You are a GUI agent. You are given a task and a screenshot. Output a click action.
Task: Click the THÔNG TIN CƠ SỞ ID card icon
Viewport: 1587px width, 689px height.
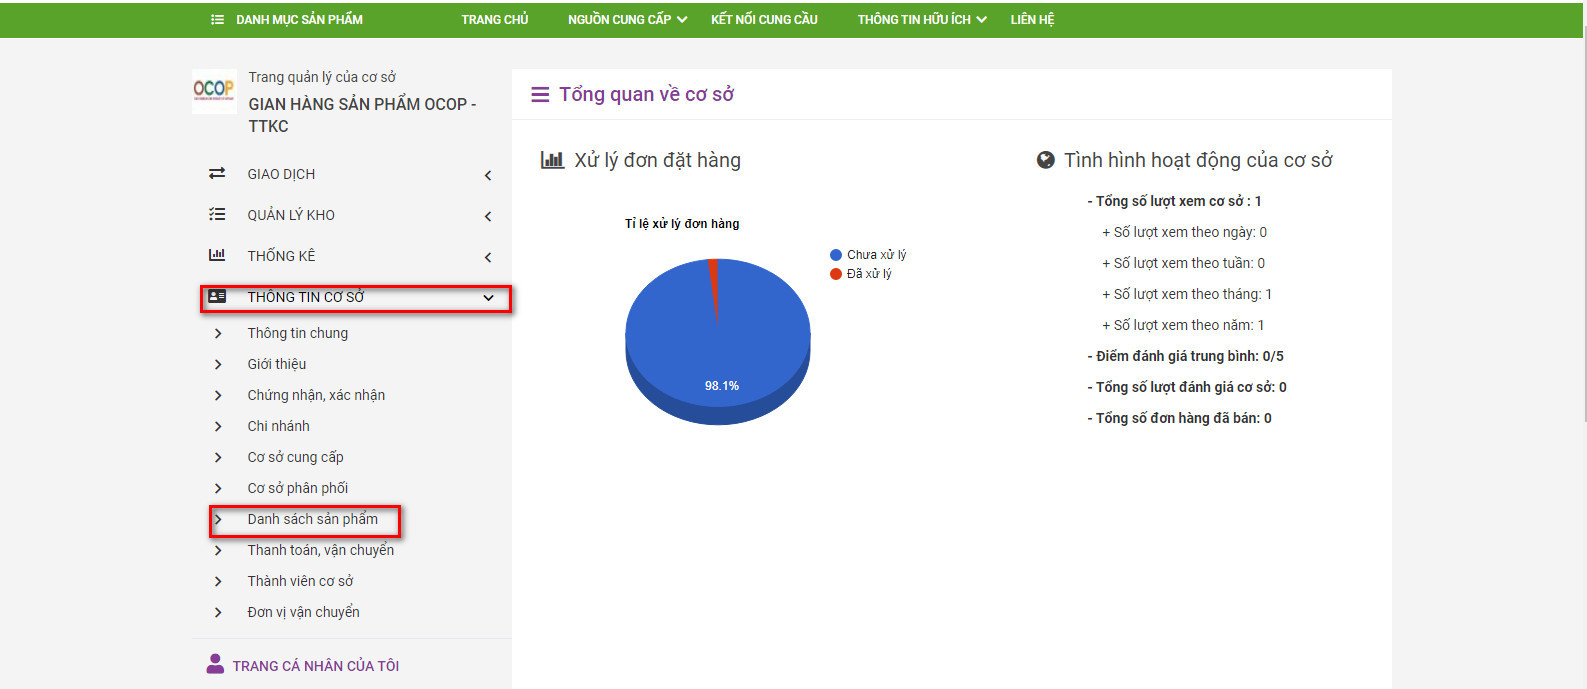coord(217,296)
